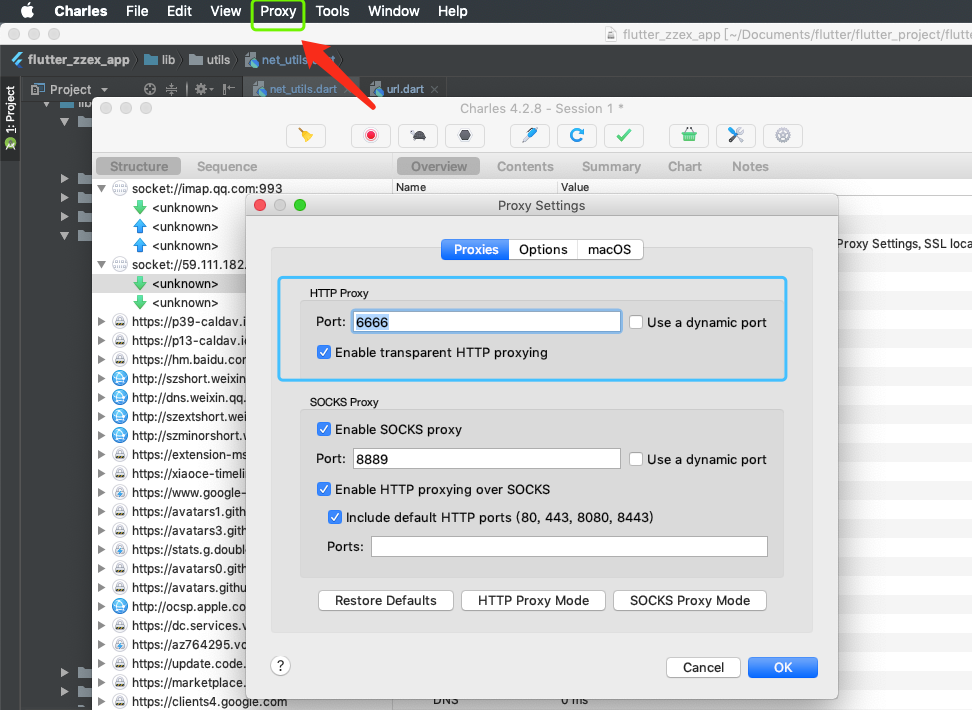
Task: Toggle SOCKS Use a dynamic port checkbox
Action: (x=636, y=459)
